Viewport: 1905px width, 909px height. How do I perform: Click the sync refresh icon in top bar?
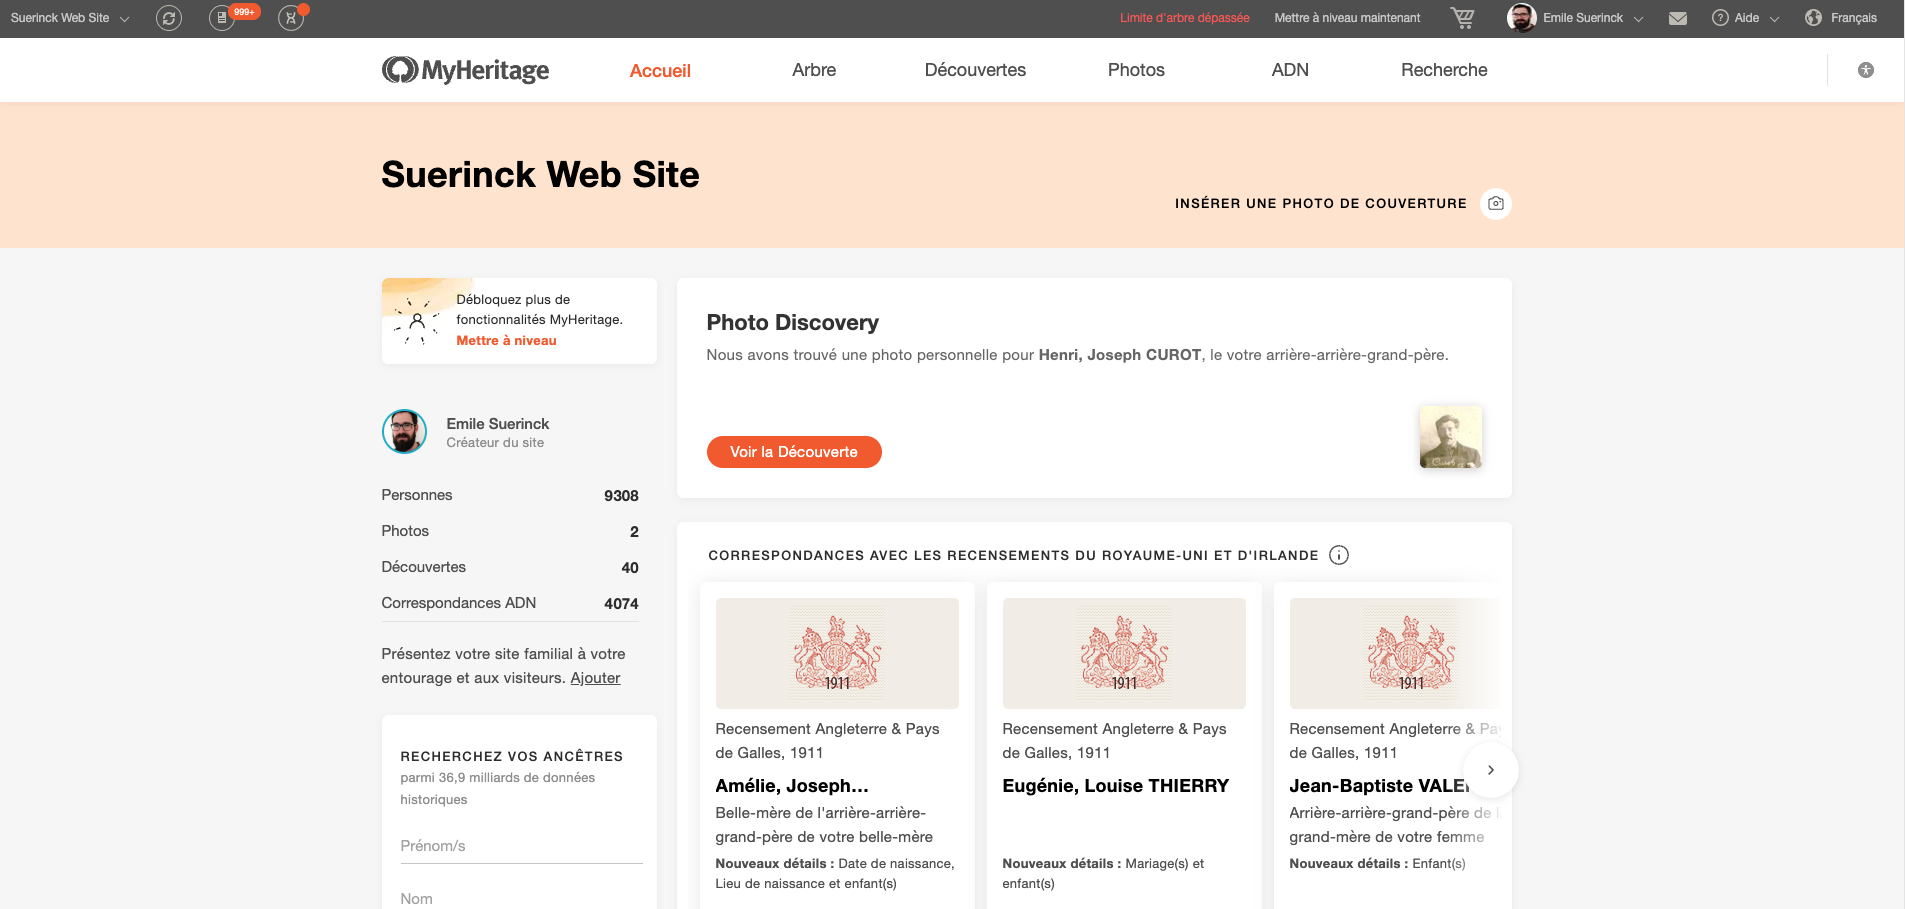tap(169, 18)
